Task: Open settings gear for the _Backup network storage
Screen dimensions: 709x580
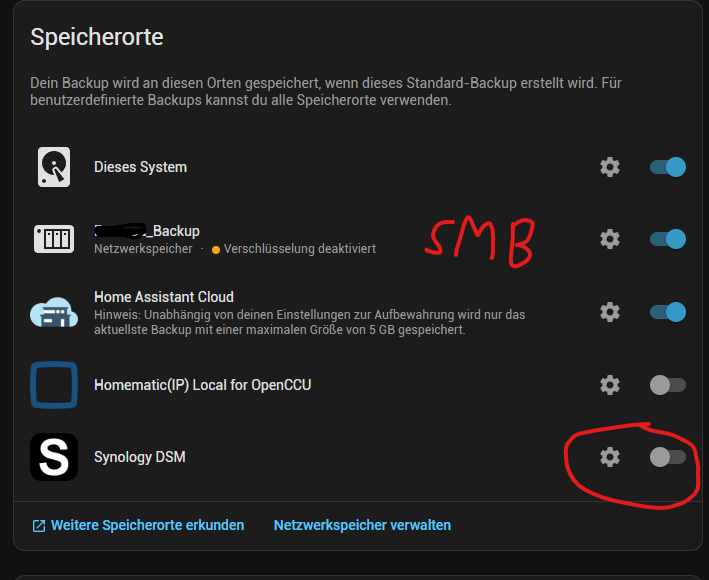Action: pos(610,239)
